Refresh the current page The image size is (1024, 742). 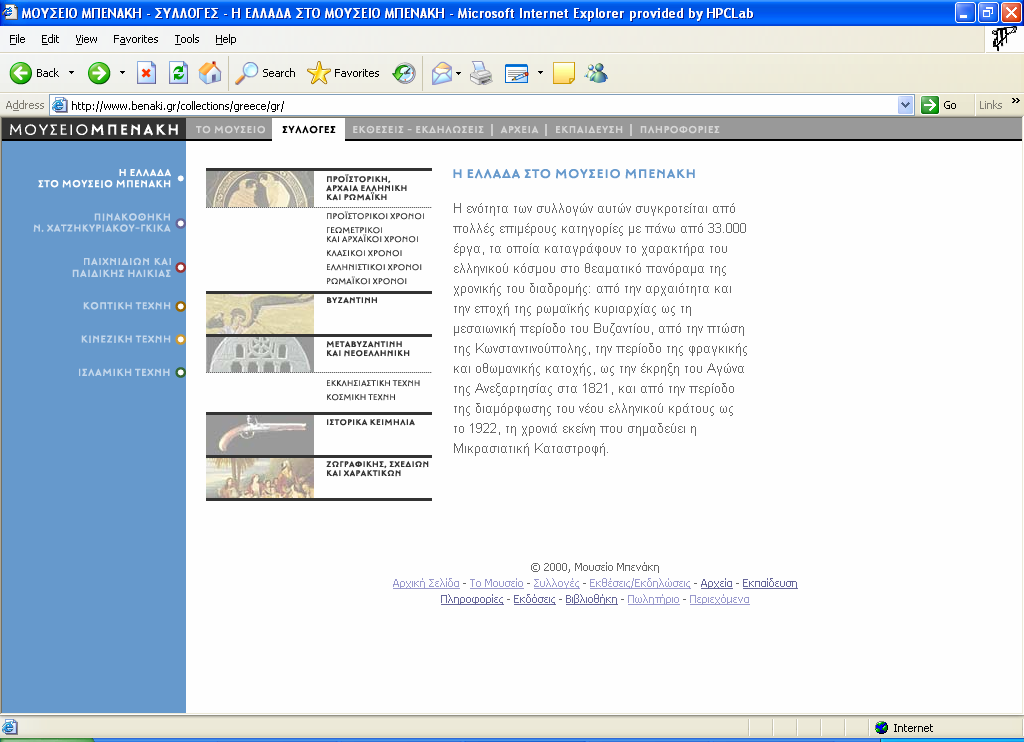tap(178, 73)
